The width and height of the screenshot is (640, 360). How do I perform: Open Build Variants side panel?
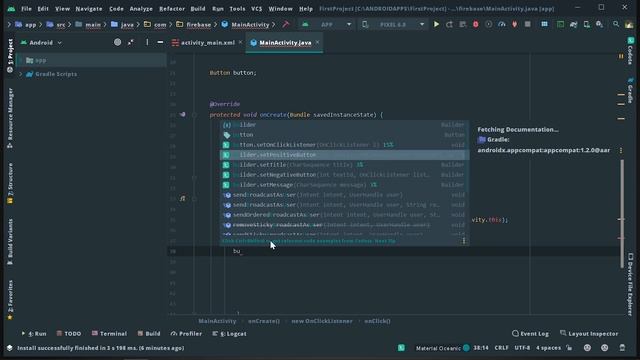coord(10,242)
